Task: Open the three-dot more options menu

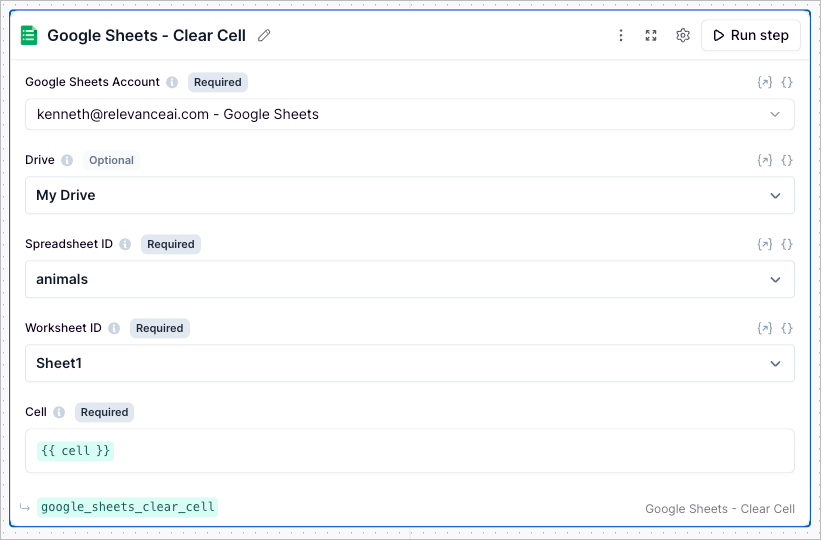Action: [620, 35]
